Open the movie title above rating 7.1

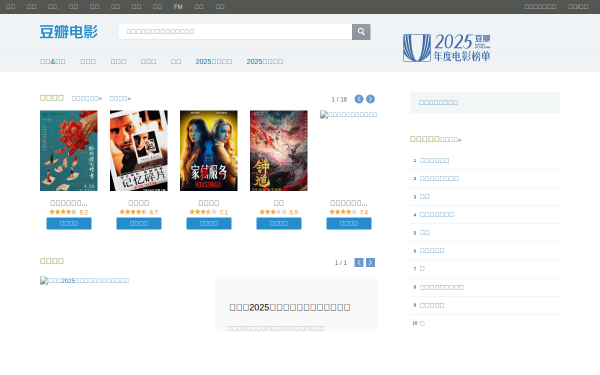209,203
